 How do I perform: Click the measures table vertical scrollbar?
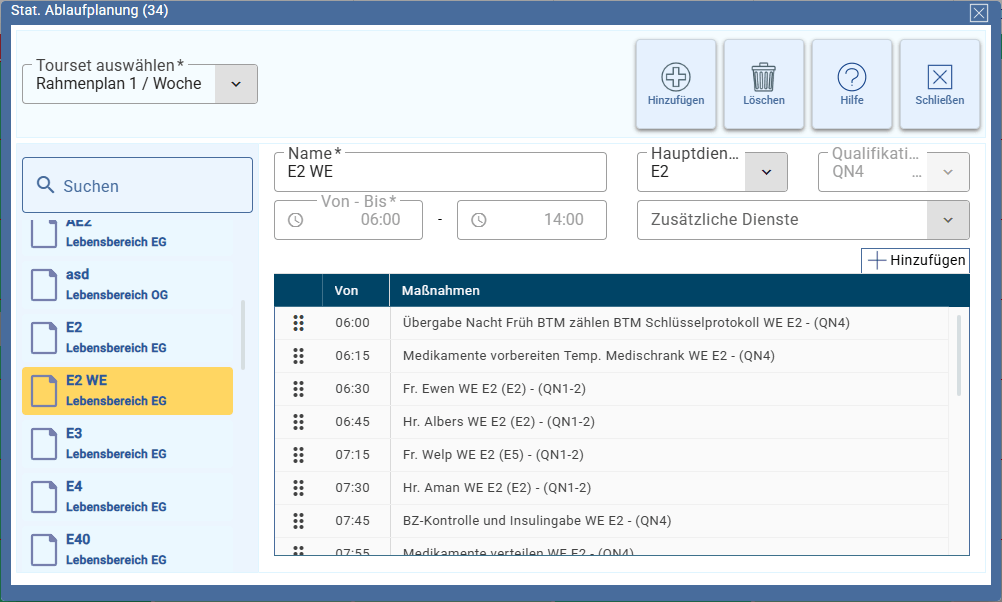961,355
